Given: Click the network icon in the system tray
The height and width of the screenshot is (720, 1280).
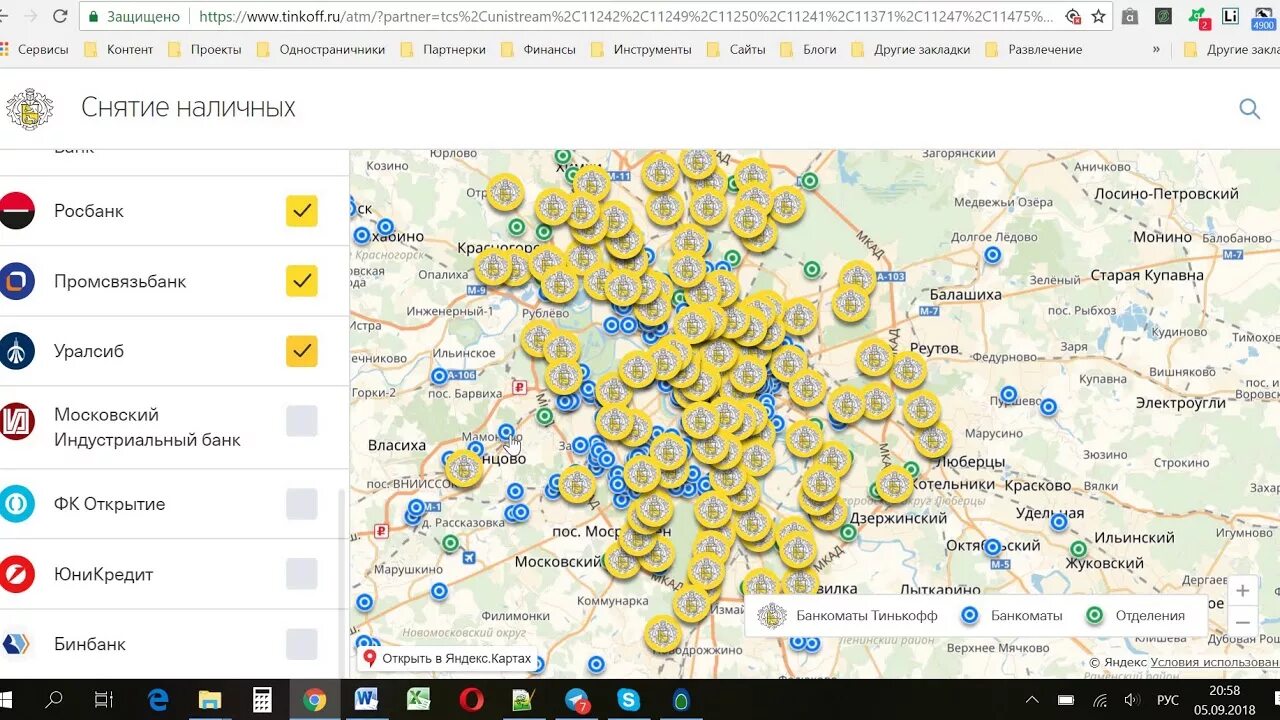Looking at the screenshot, I should (1100, 700).
